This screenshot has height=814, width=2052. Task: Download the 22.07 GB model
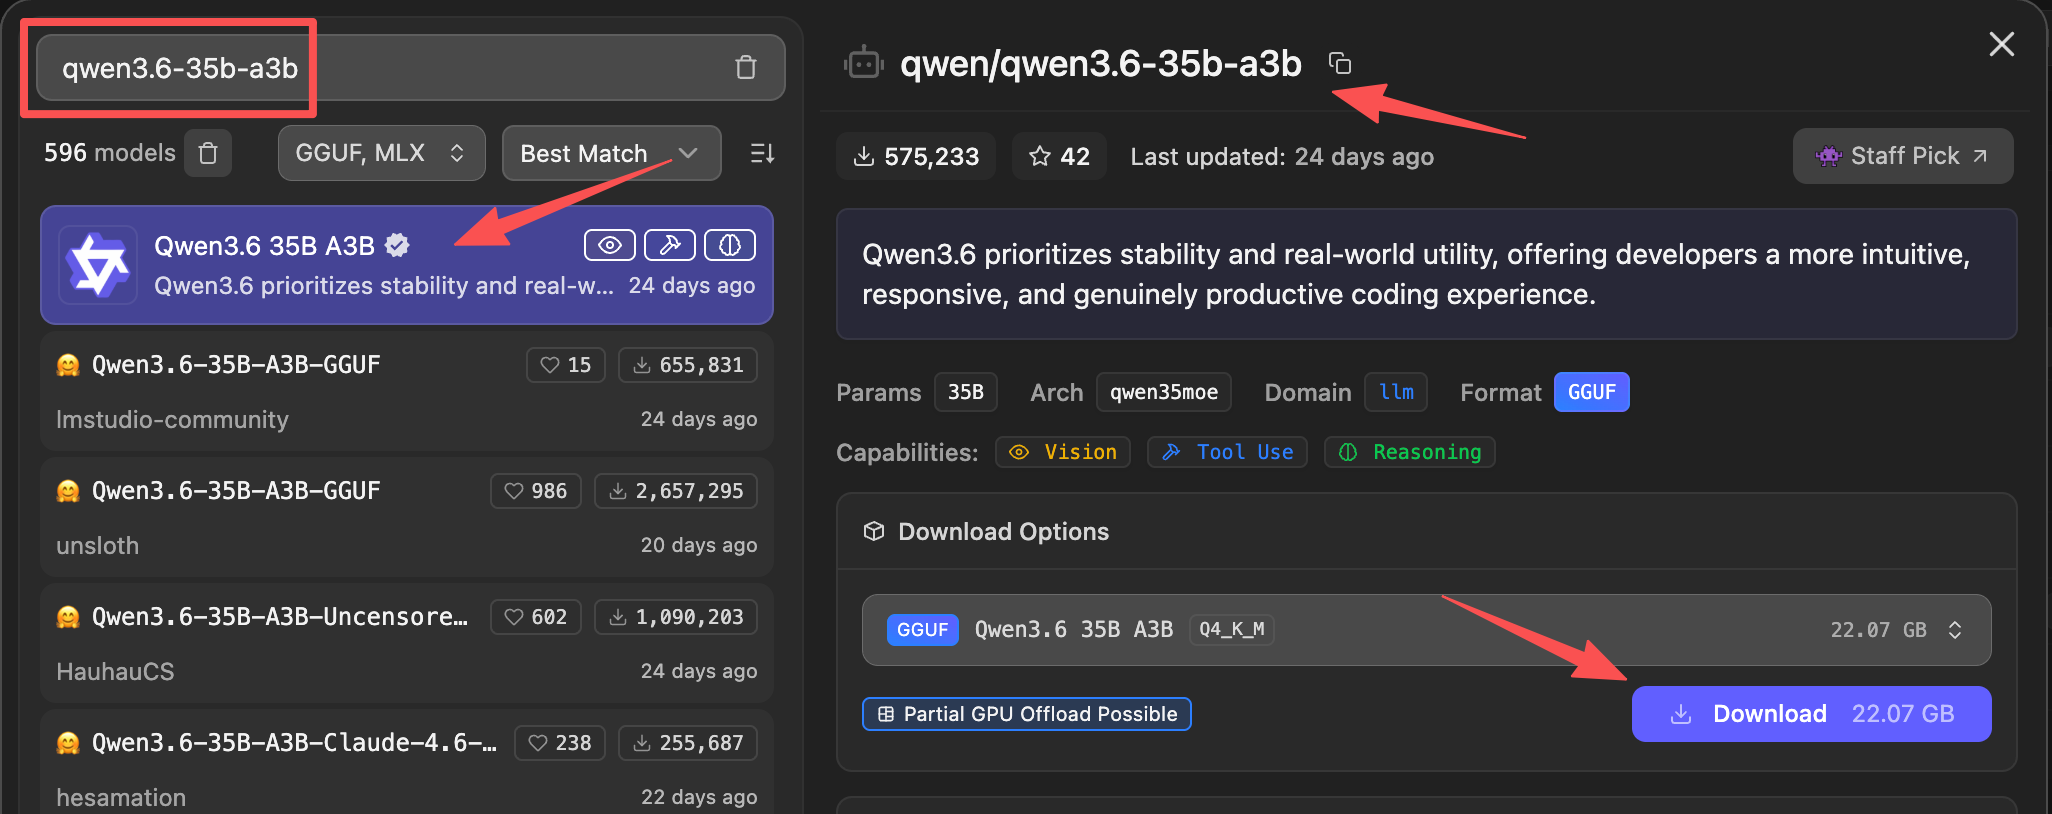(x=1811, y=714)
